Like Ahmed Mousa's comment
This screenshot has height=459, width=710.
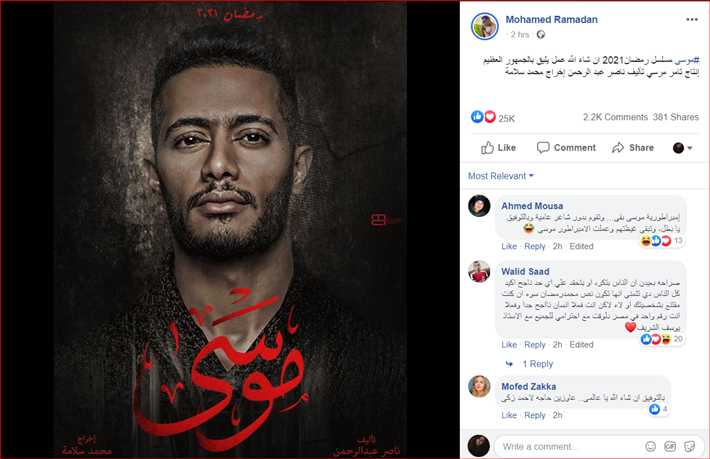click(509, 246)
